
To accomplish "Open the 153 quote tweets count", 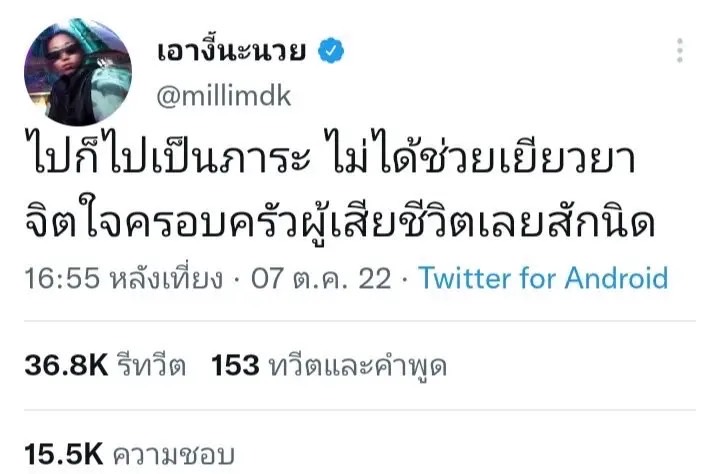I will click(x=236, y=367).
